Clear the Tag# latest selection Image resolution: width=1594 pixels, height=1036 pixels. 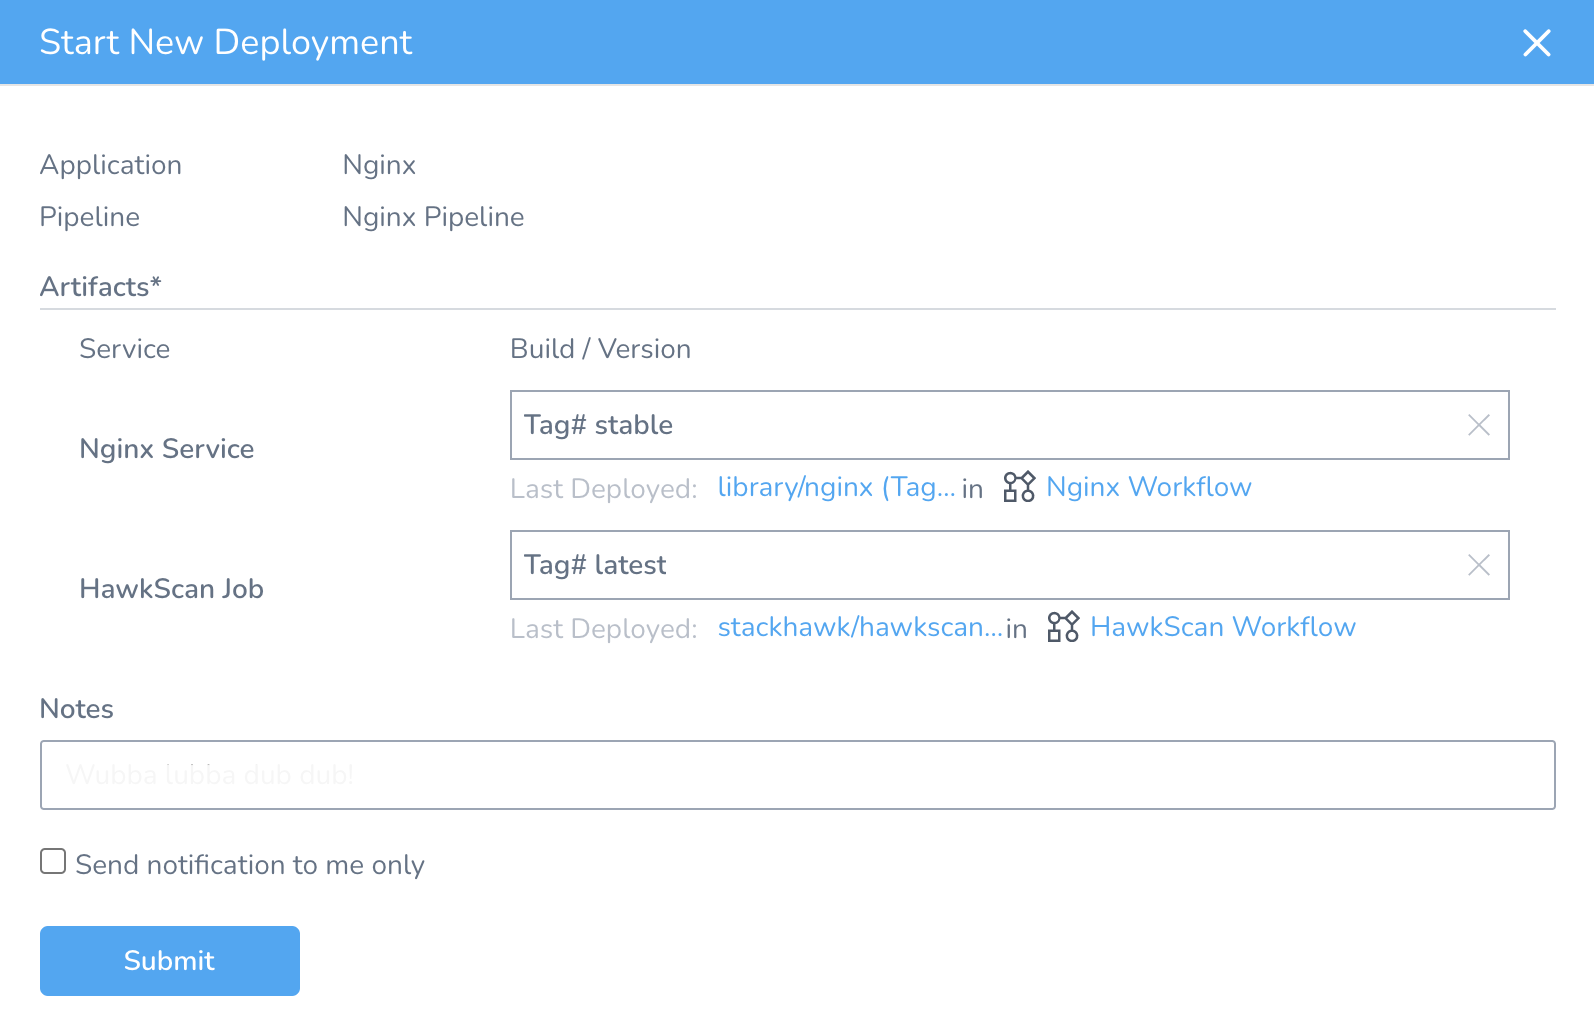pos(1478,565)
